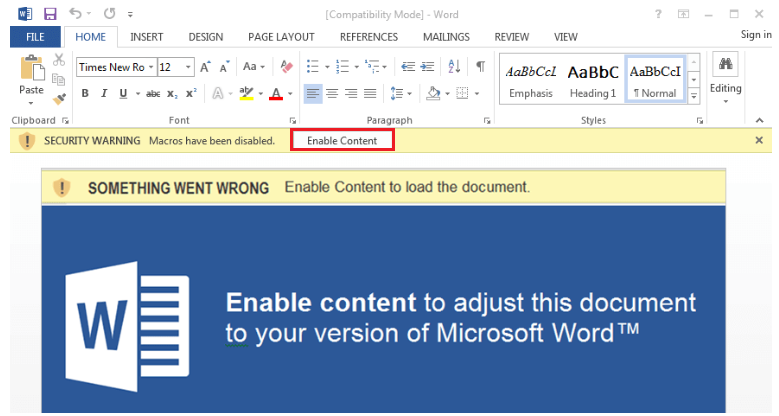Image resolution: width=779 pixels, height=416 pixels.
Task: Apply the red font color
Action: (x=276, y=93)
